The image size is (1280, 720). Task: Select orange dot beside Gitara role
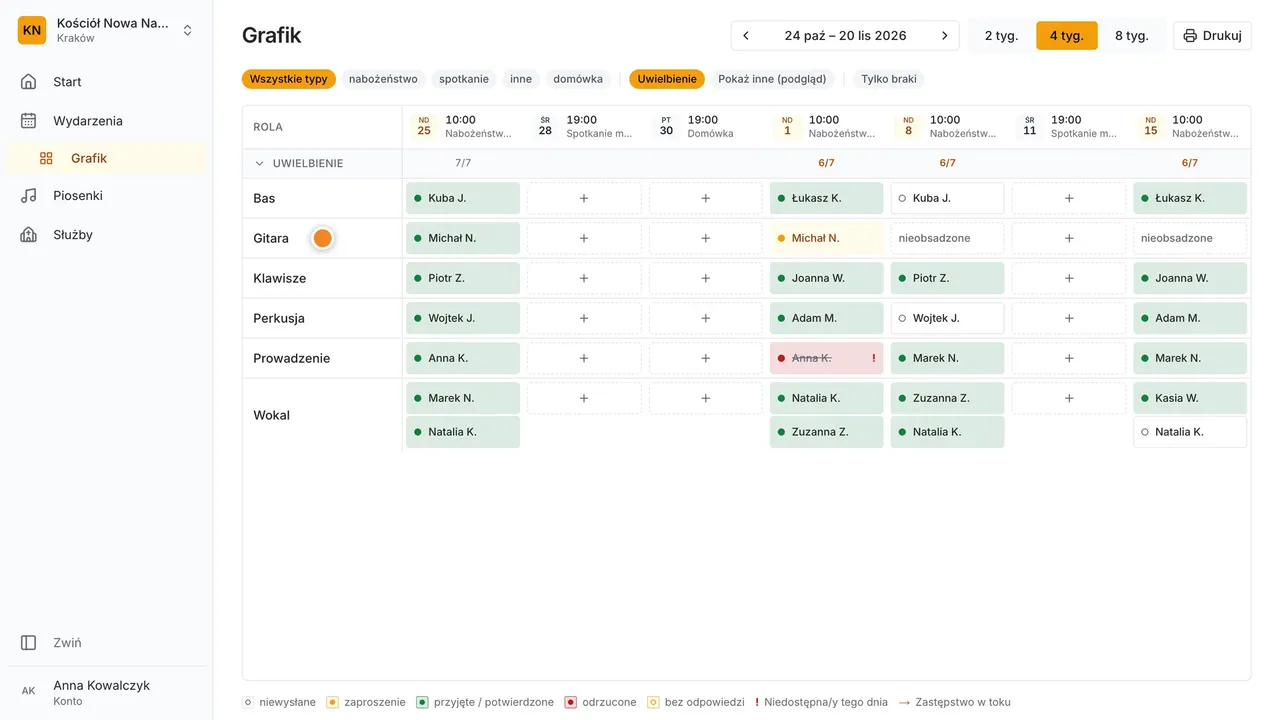tap(322, 238)
